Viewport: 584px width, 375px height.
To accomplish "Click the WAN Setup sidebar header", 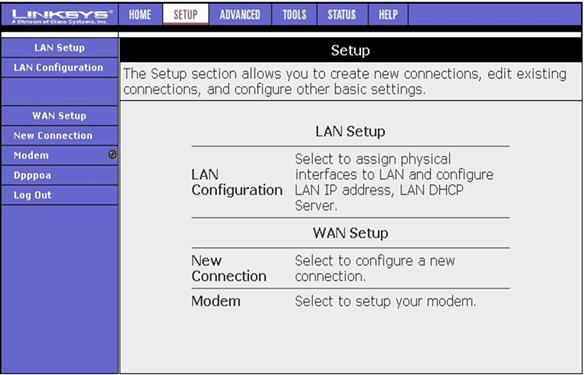I will coord(60,116).
